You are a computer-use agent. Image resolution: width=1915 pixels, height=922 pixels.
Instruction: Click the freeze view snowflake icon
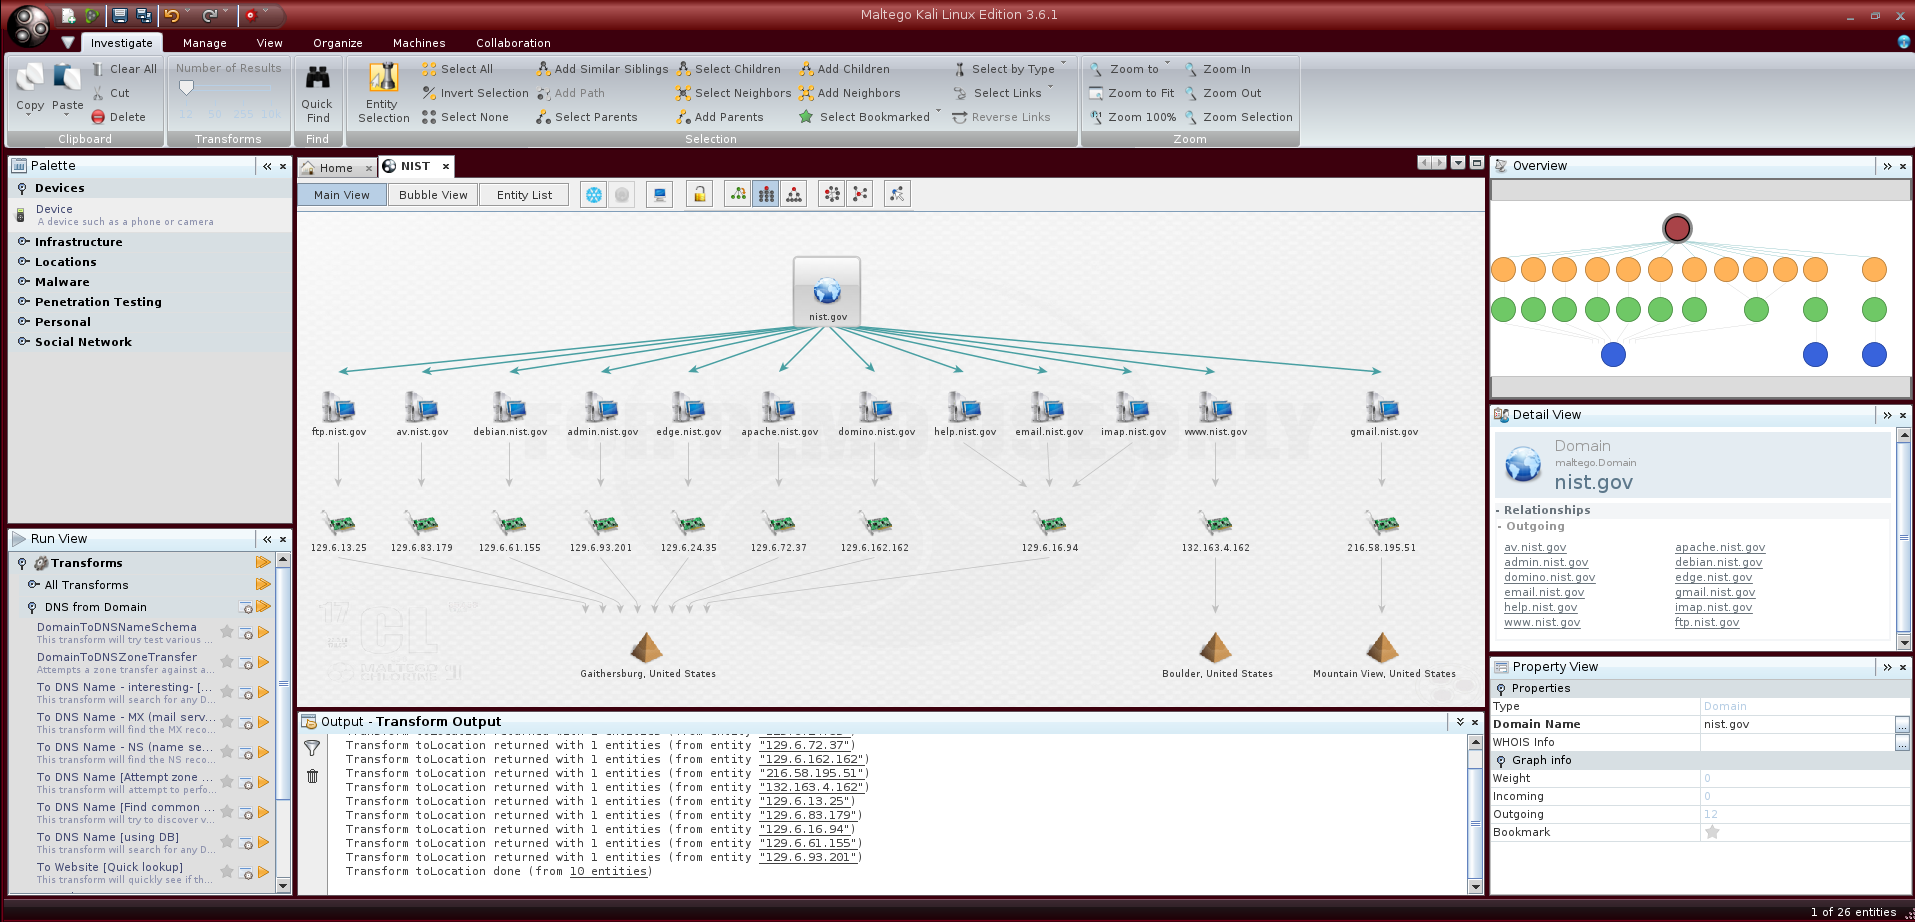tap(594, 195)
